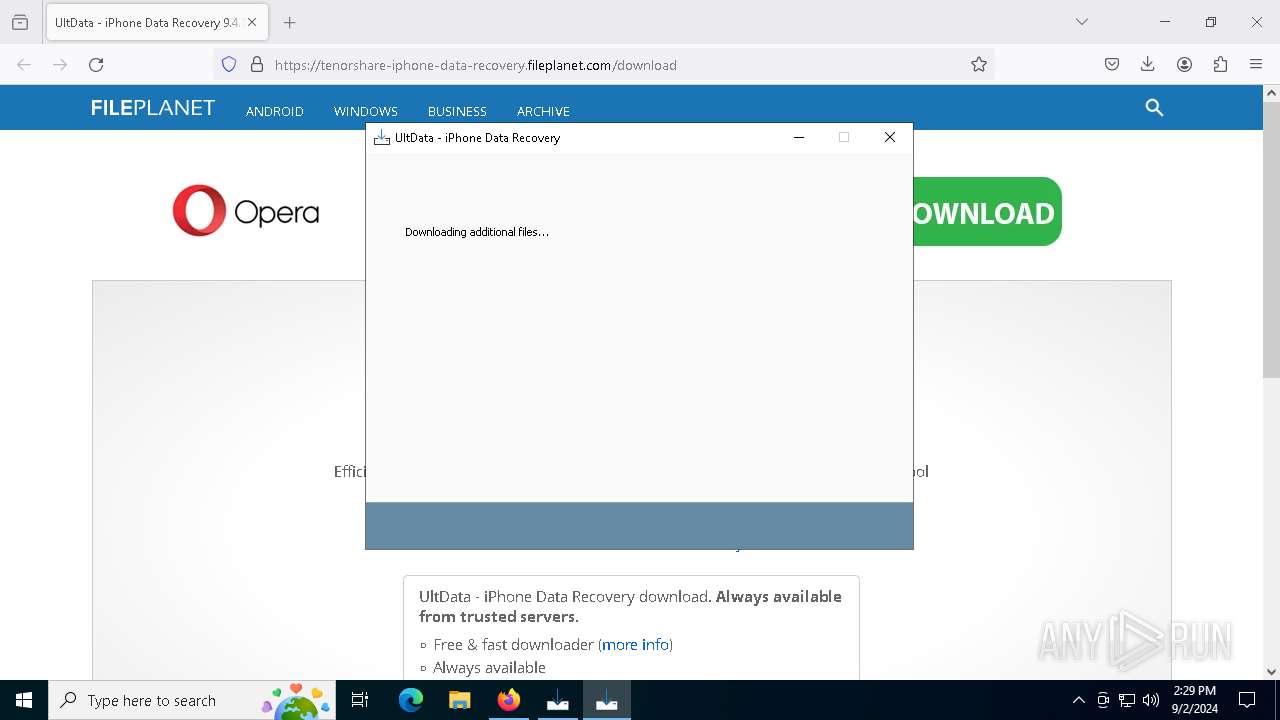View site security padlock info
1280x720 pixels.
pos(257,64)
